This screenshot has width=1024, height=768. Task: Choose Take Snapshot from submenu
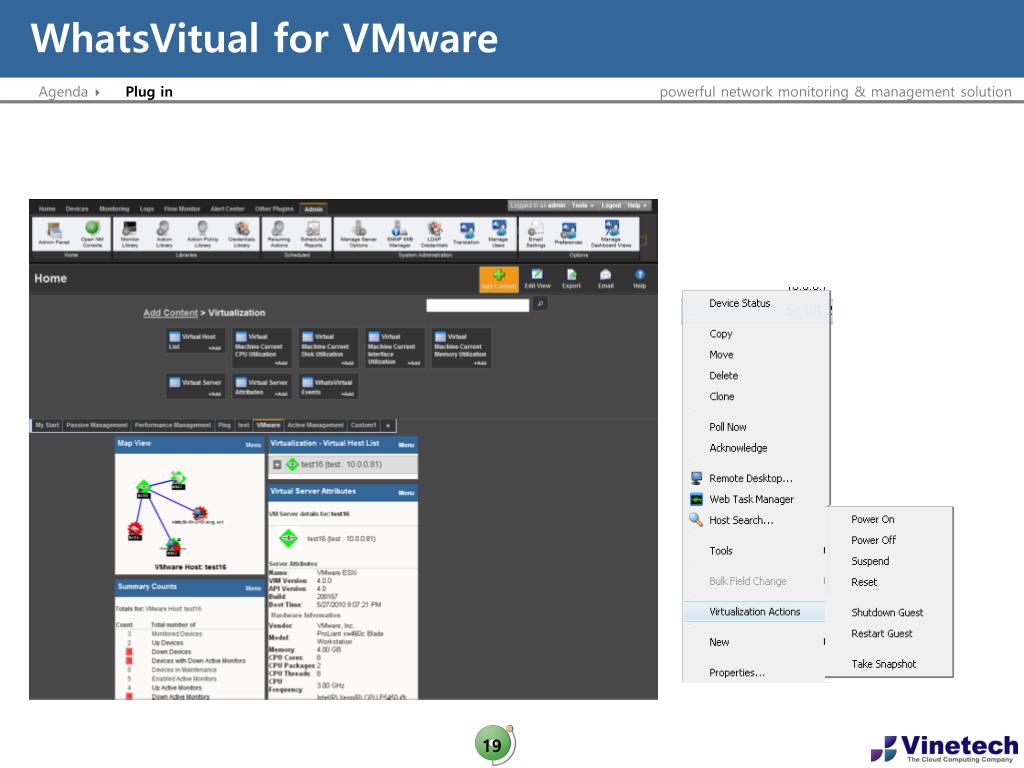coord(884,664)
